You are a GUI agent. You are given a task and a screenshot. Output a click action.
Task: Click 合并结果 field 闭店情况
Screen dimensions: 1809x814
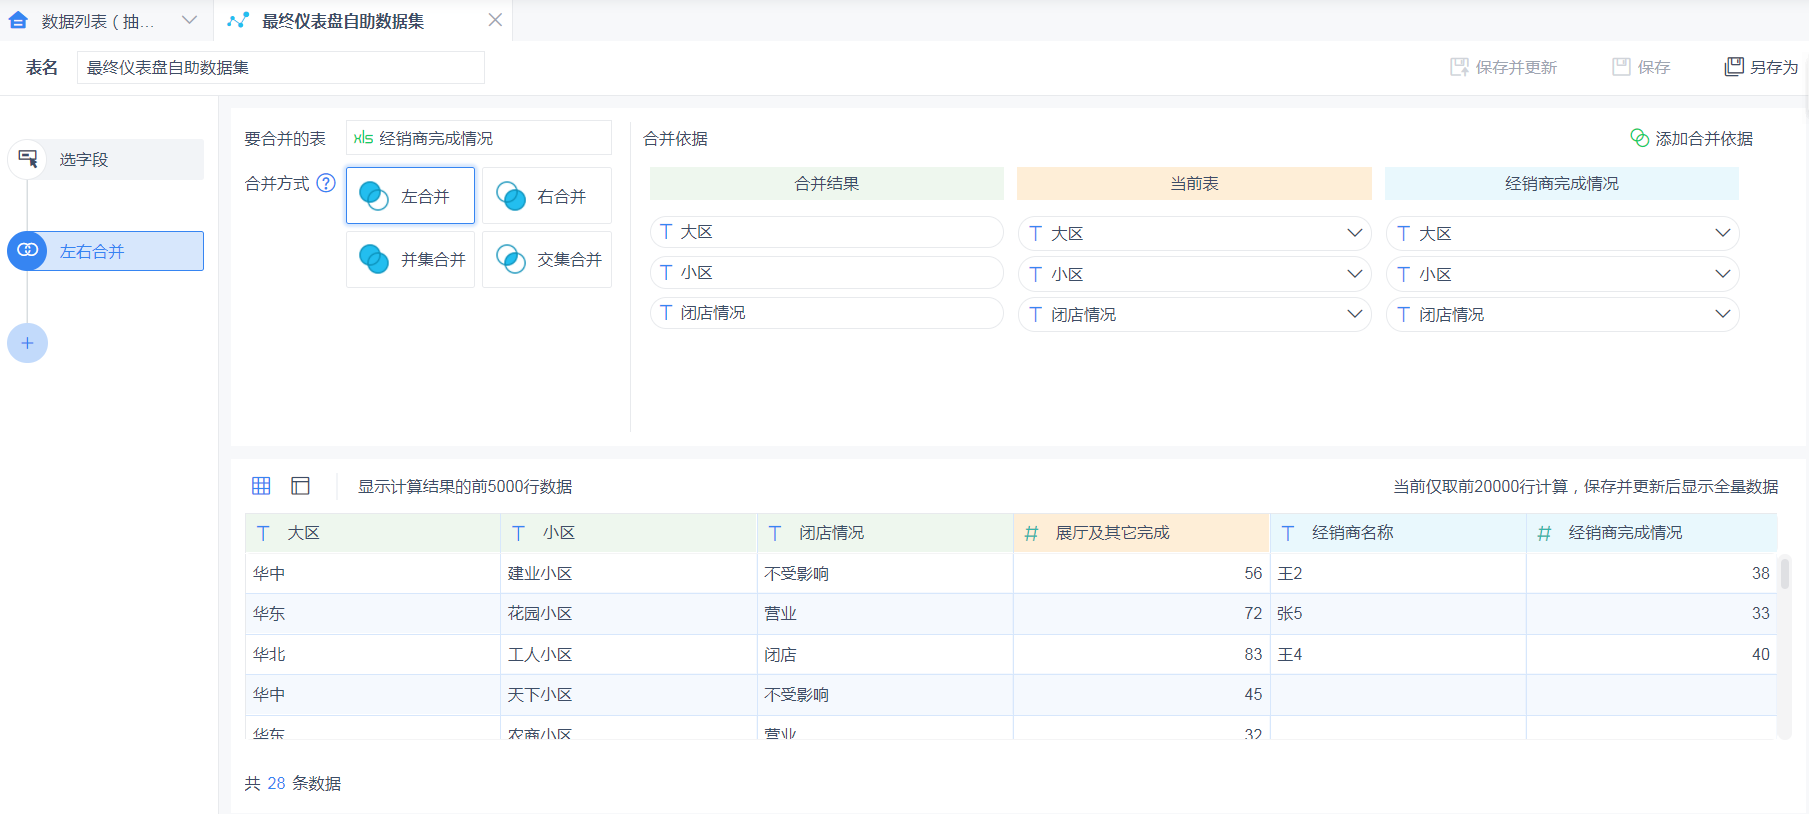(827, 313)
